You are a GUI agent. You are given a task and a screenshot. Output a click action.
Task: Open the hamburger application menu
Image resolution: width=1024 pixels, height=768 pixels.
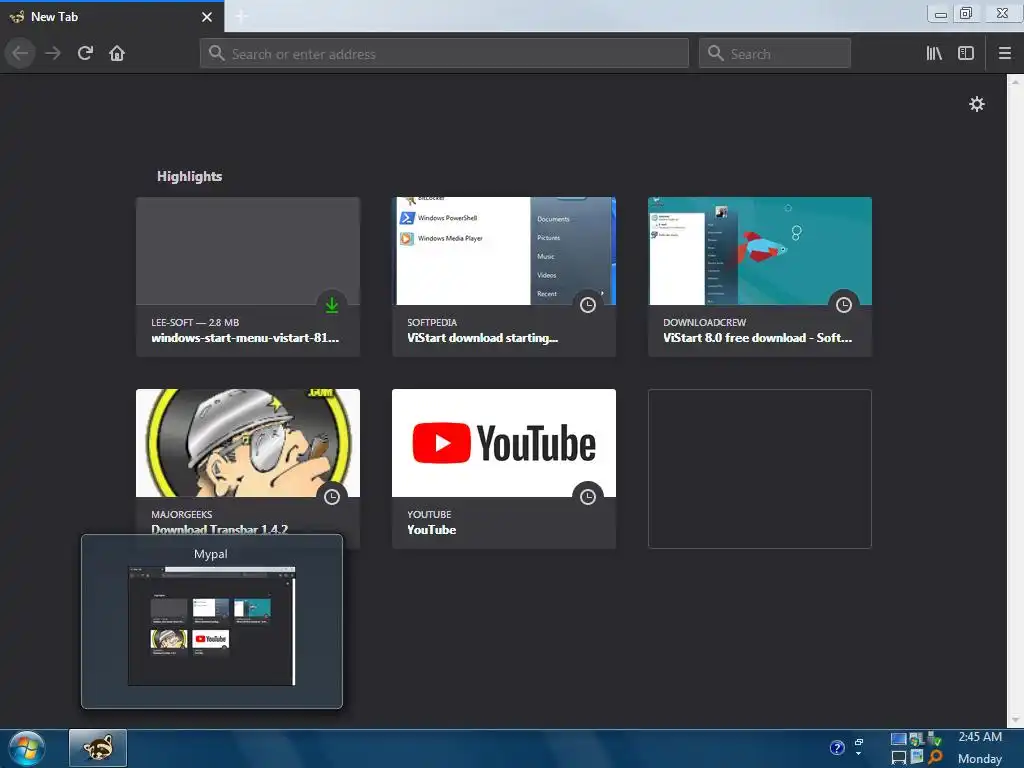pyautogui.click(x=1005, y=54)
